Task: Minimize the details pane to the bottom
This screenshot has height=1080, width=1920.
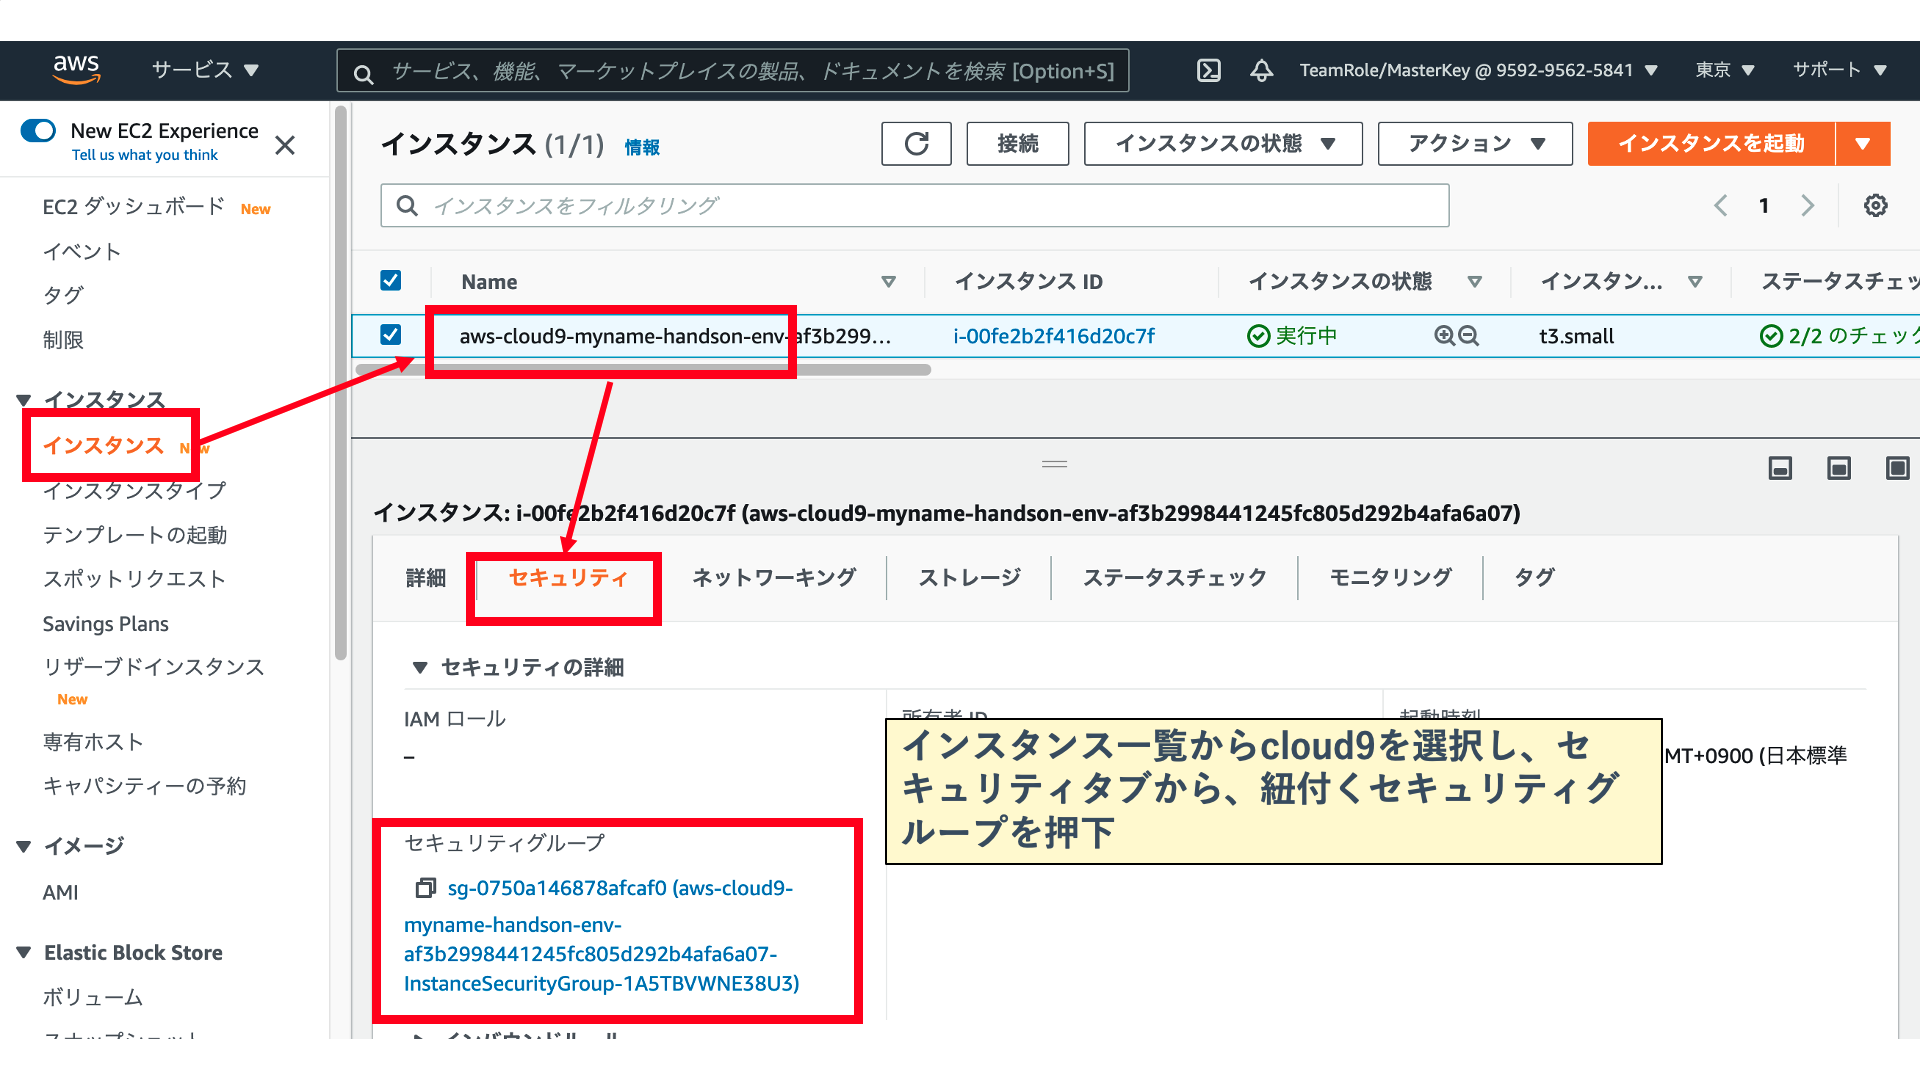Action: [1780, 468]
